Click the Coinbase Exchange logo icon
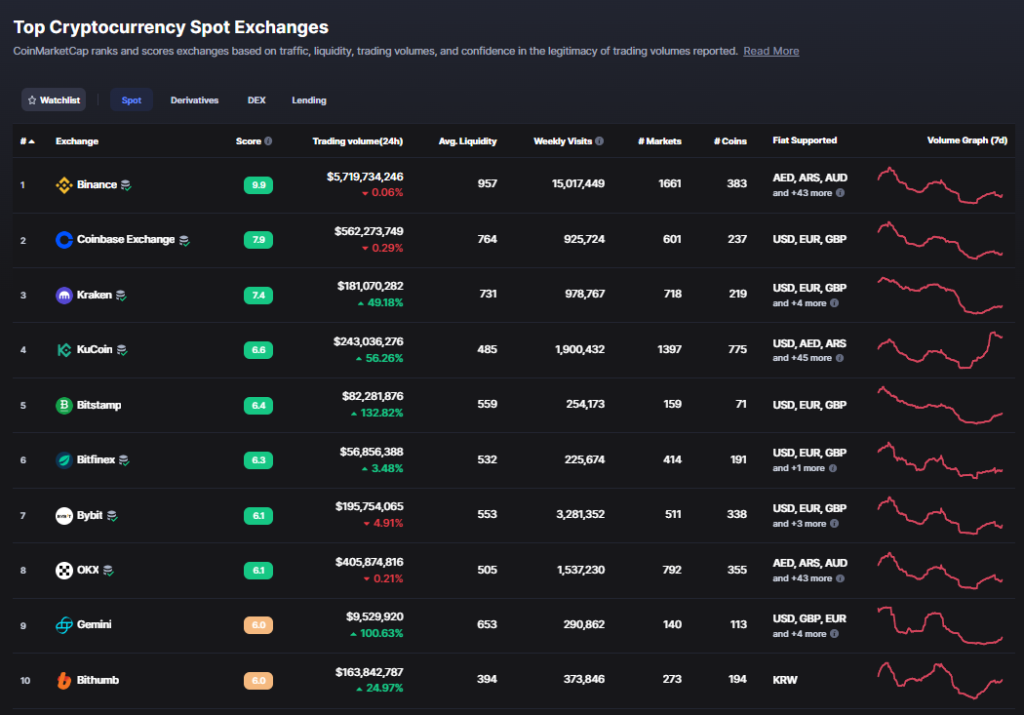Viewport: 1024px width, 715px height. [64, 240]
